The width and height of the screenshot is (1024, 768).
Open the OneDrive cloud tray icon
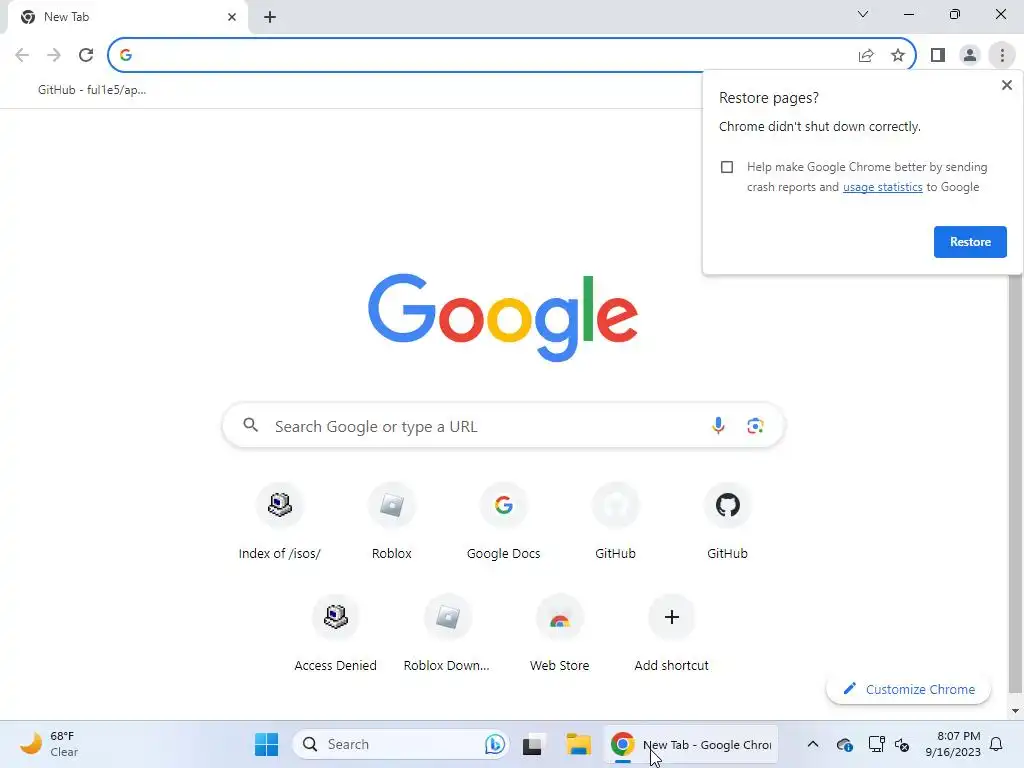tap(844, 744)
